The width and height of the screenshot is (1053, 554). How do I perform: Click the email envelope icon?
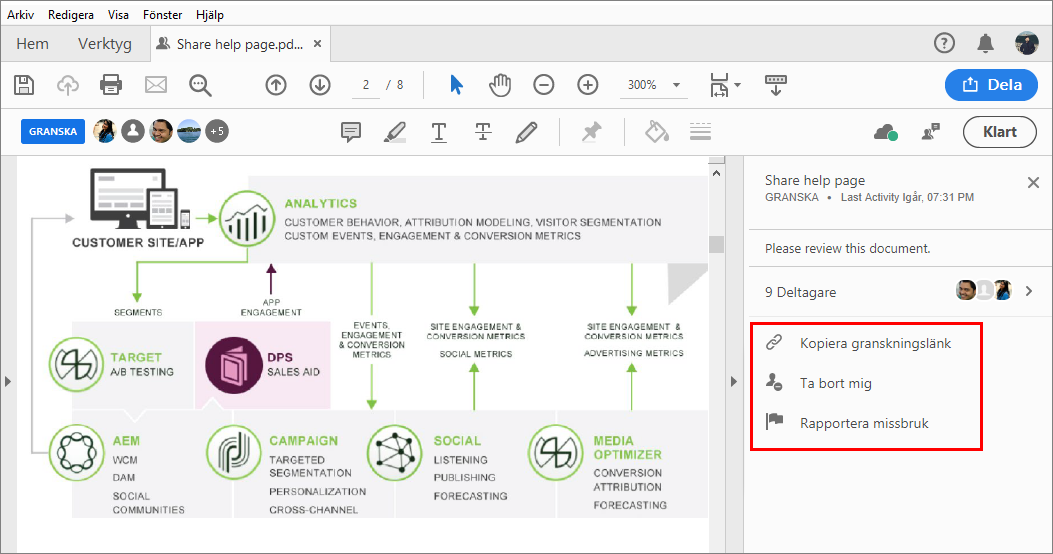(x=156, y=85)
